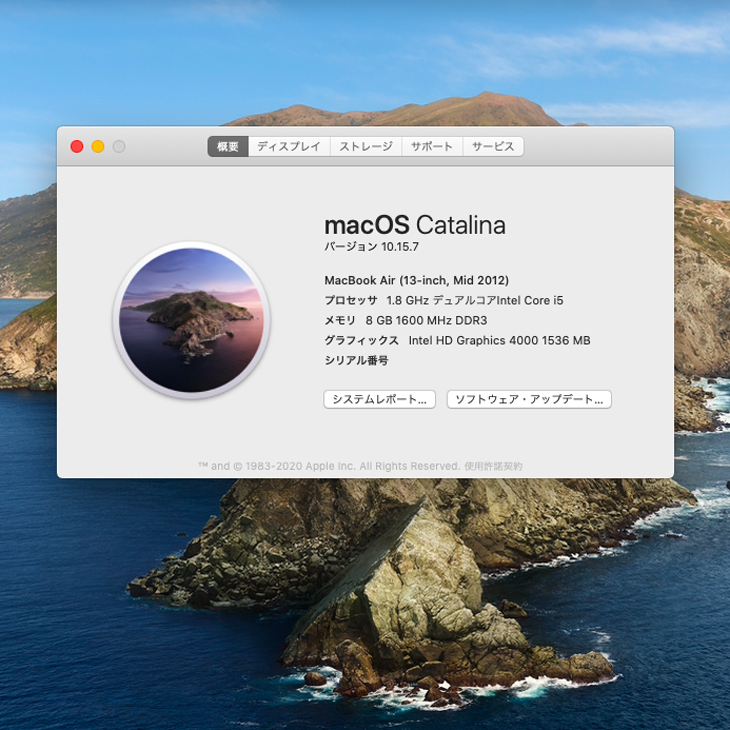Open ソフトウェア・アップデート... button
The height and width of the screenshot is (730, 730).
tap(529, 399)
